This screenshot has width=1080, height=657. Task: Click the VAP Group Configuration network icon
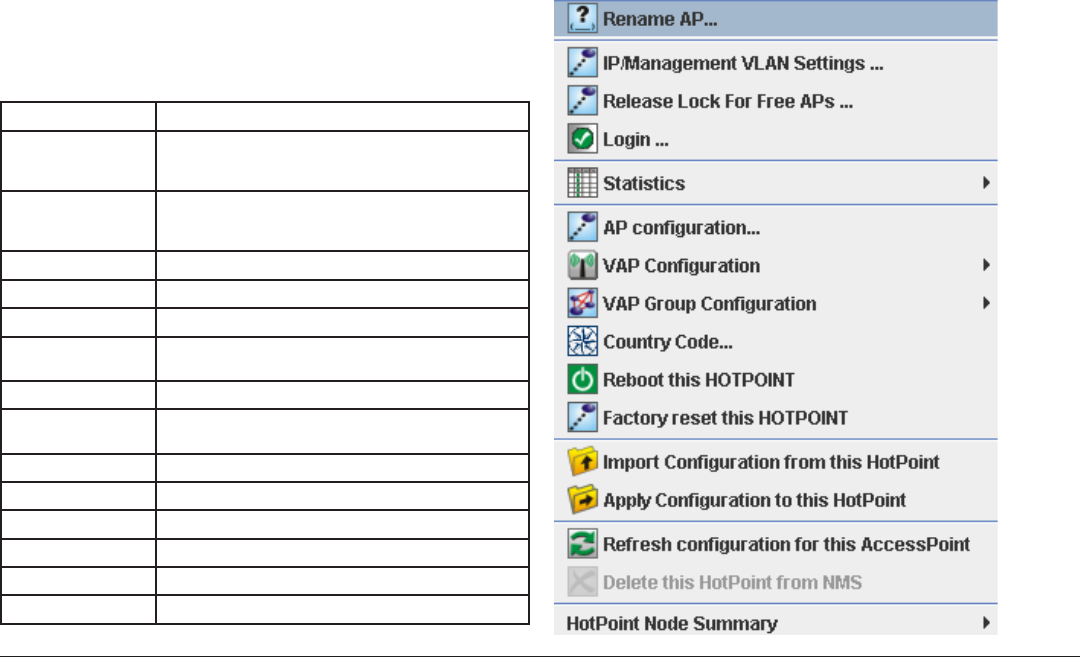[x=582, y=303]
